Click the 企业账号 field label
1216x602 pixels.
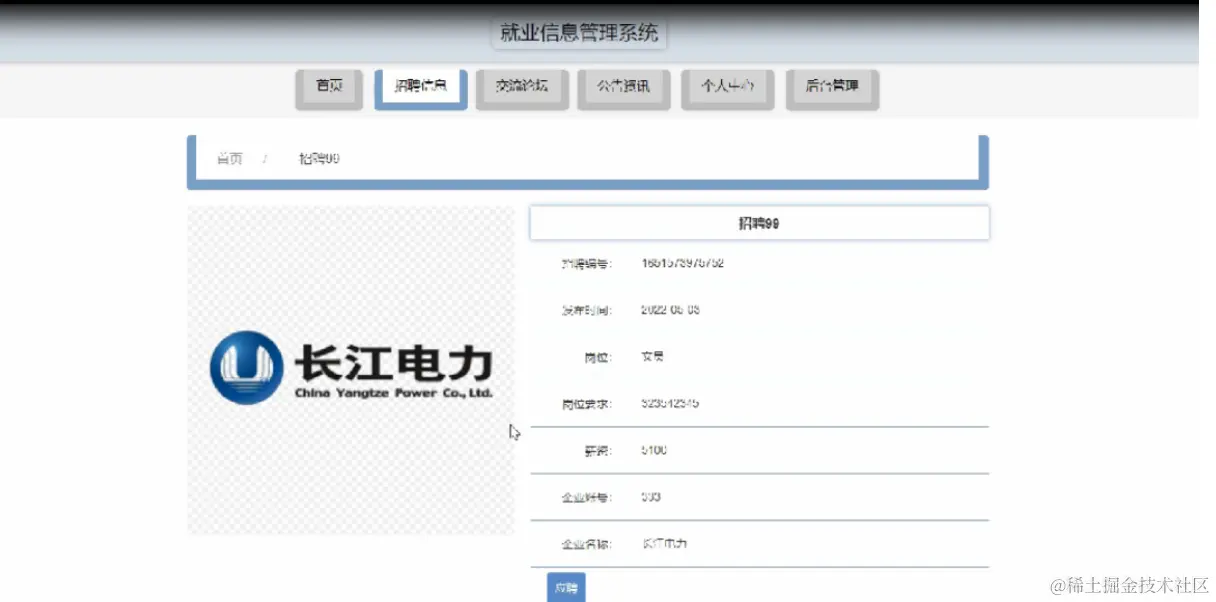[586, 497]
